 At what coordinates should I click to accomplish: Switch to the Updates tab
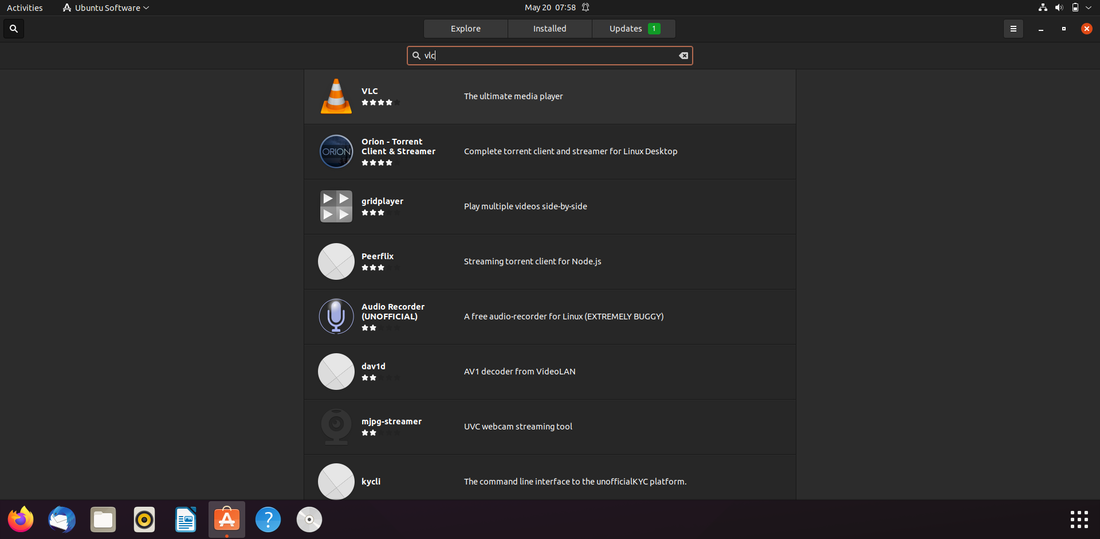point(633,29)
